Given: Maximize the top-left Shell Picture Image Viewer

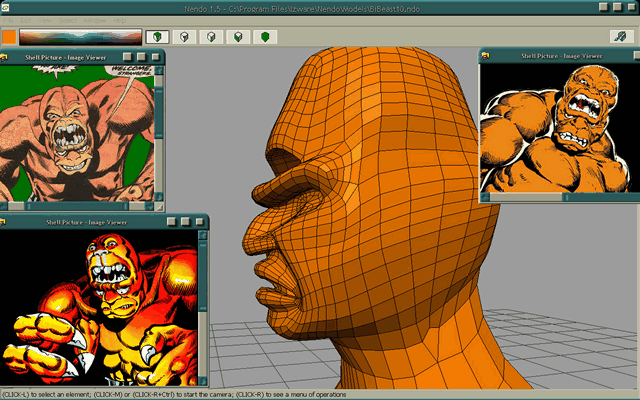Looking at the screenshot, I should pos(141,57).
